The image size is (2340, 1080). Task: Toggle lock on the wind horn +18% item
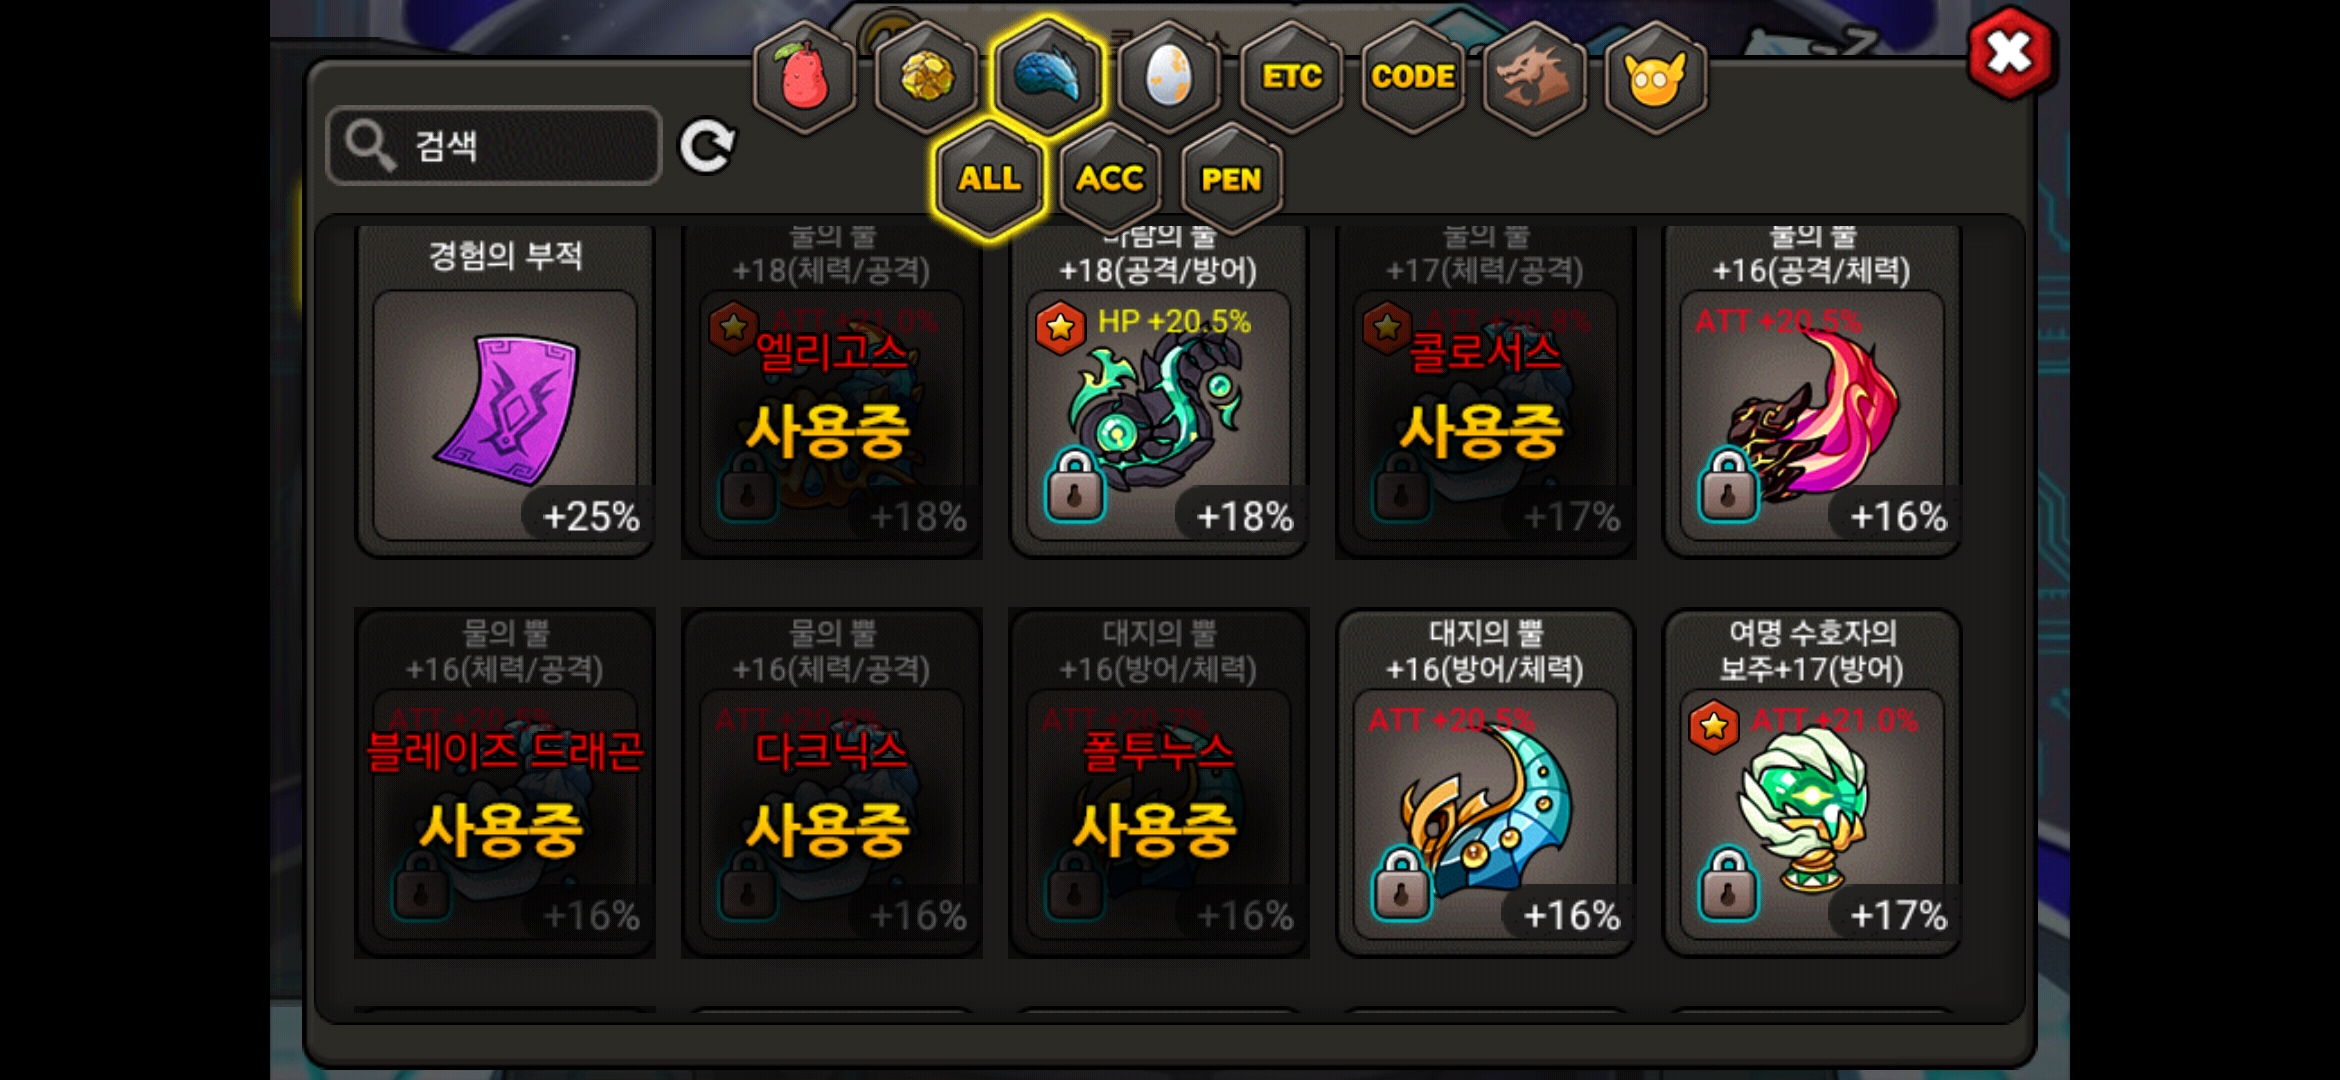click(x=1075, y=487)
